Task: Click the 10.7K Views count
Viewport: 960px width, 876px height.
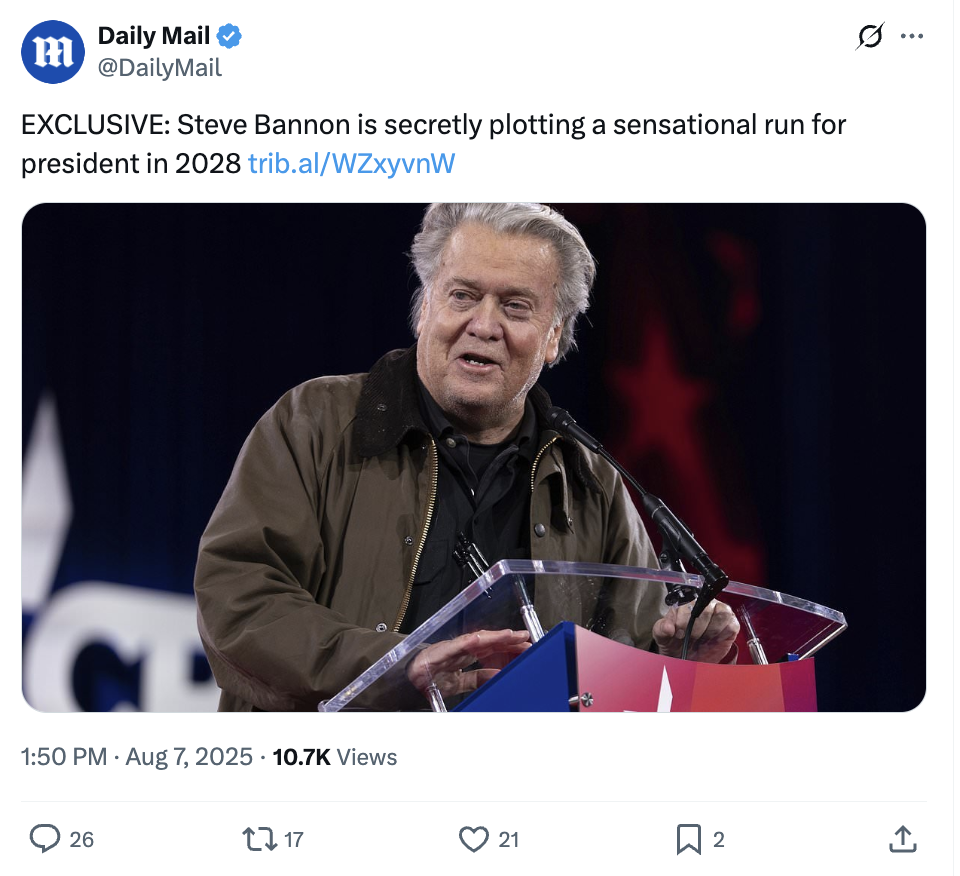Action: (x=335, y=757)
